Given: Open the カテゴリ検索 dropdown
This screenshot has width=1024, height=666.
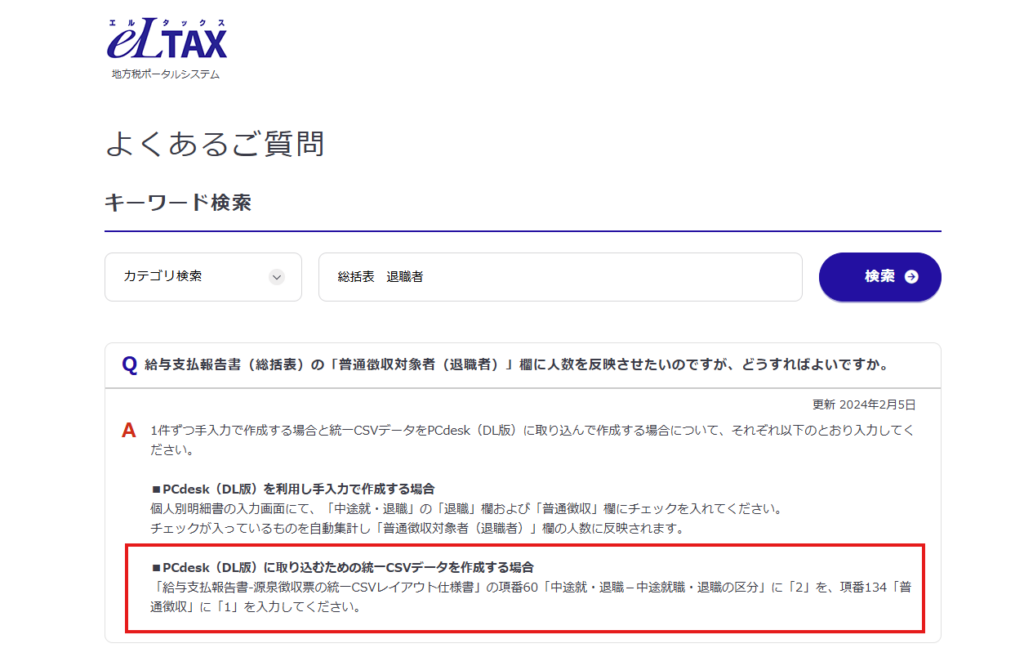Looking at the screenshot, I should point(202,277).
